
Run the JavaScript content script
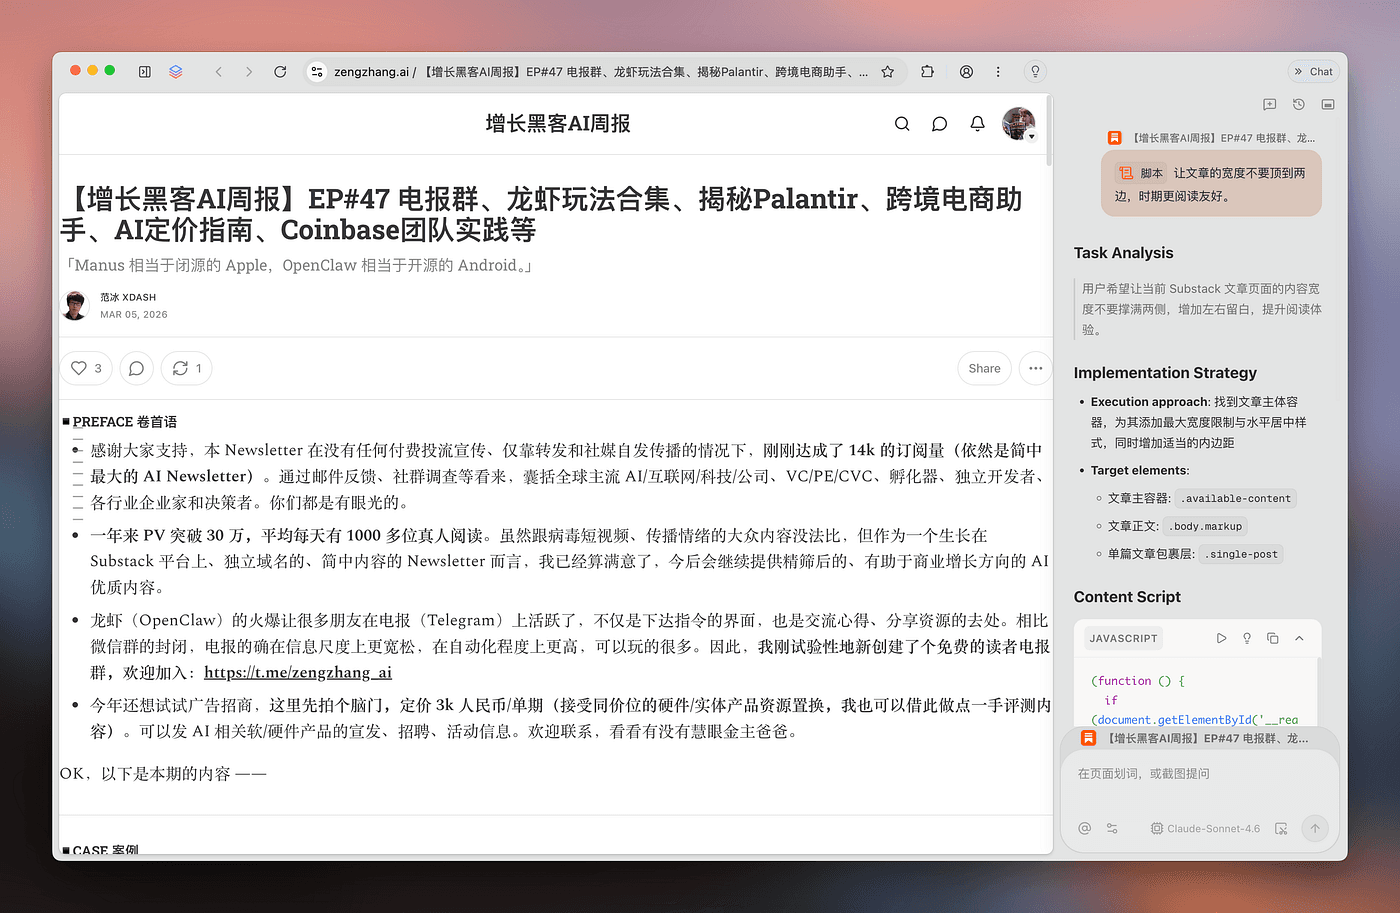pos(1221,638)
